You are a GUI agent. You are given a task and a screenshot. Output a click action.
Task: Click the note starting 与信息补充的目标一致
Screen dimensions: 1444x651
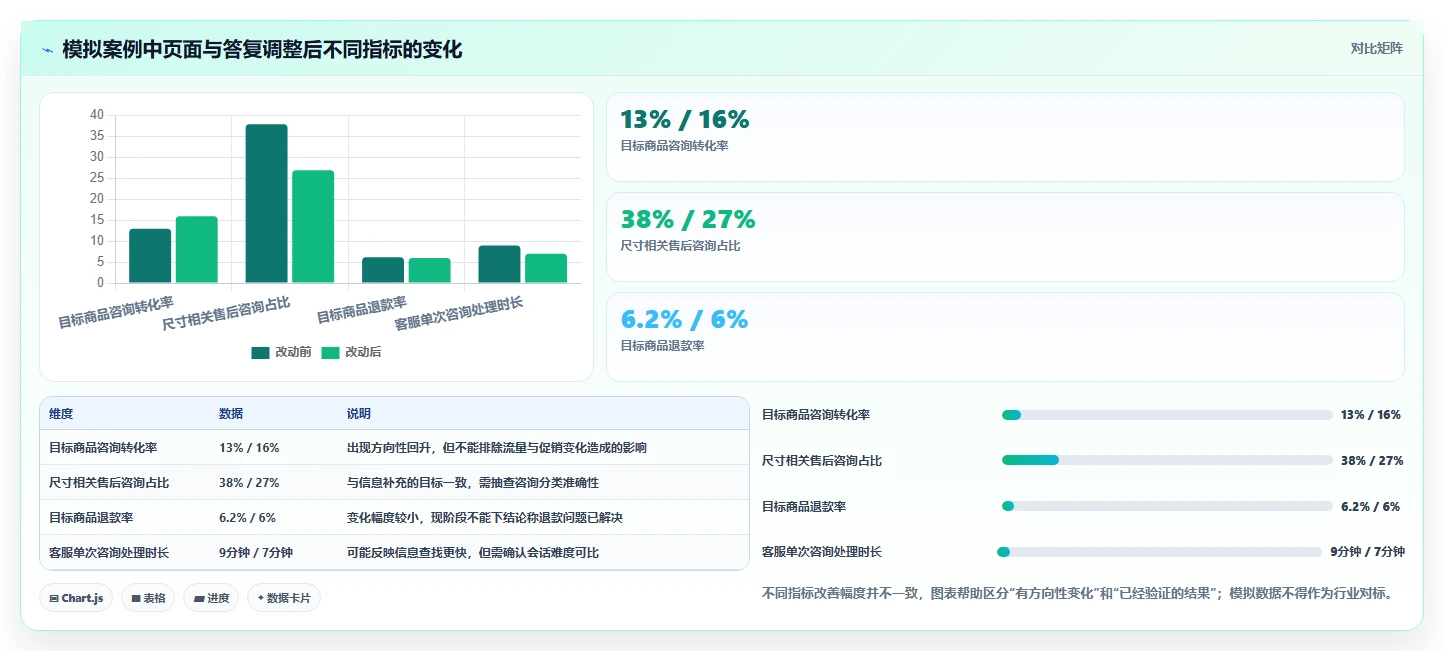(x=472, y=483)
